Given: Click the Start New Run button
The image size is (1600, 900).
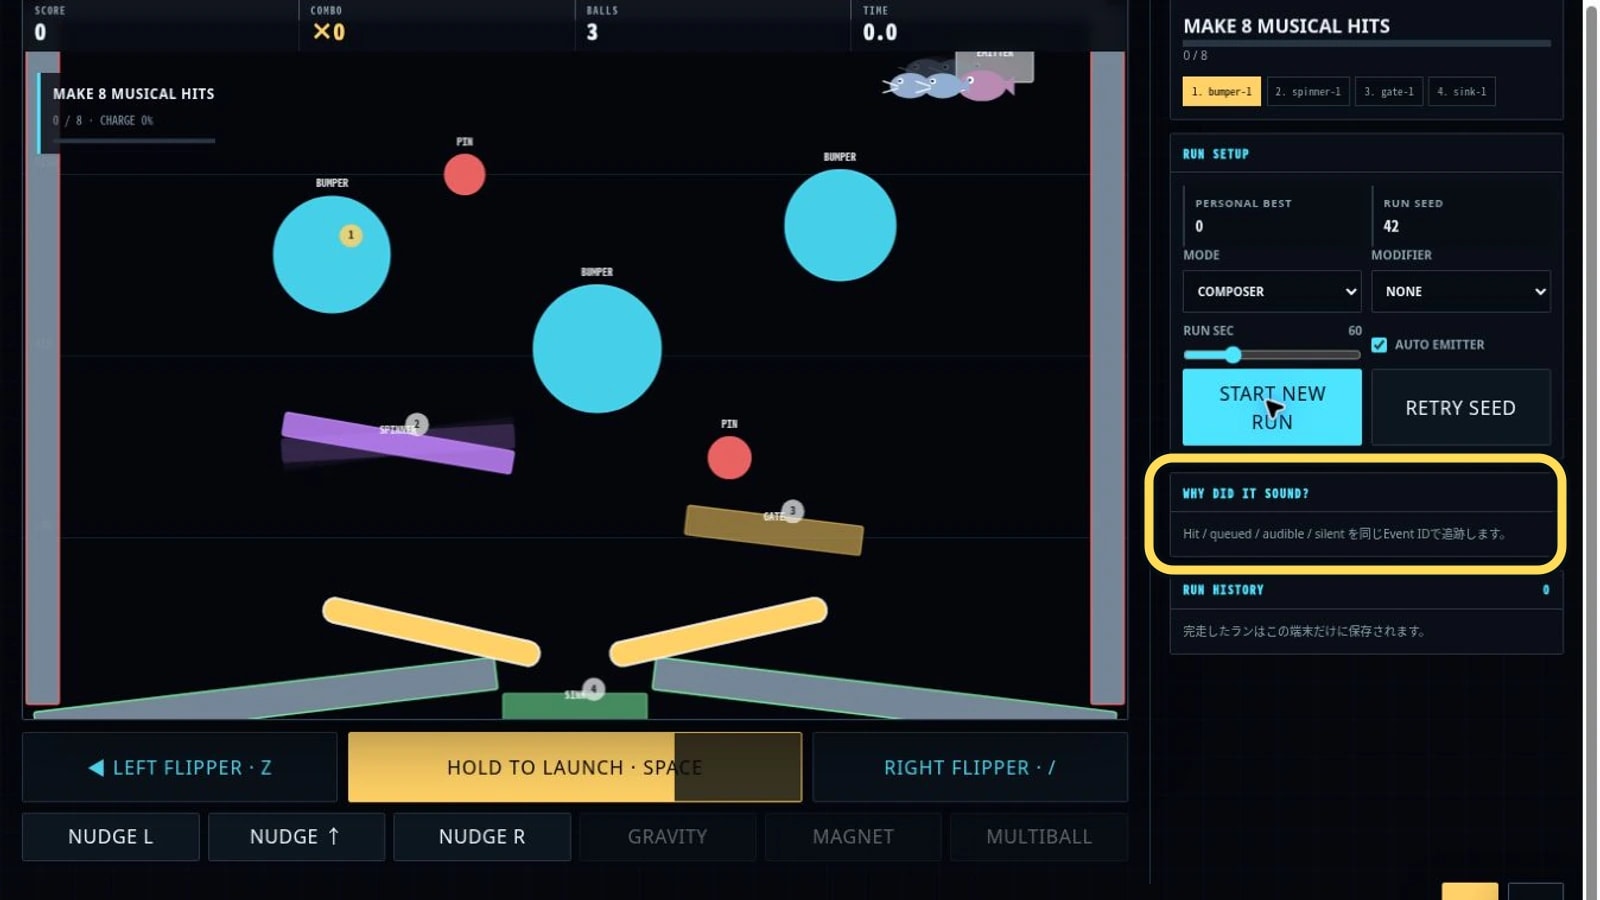Looking at the screenshot, I should click(x=1272, y=407).
